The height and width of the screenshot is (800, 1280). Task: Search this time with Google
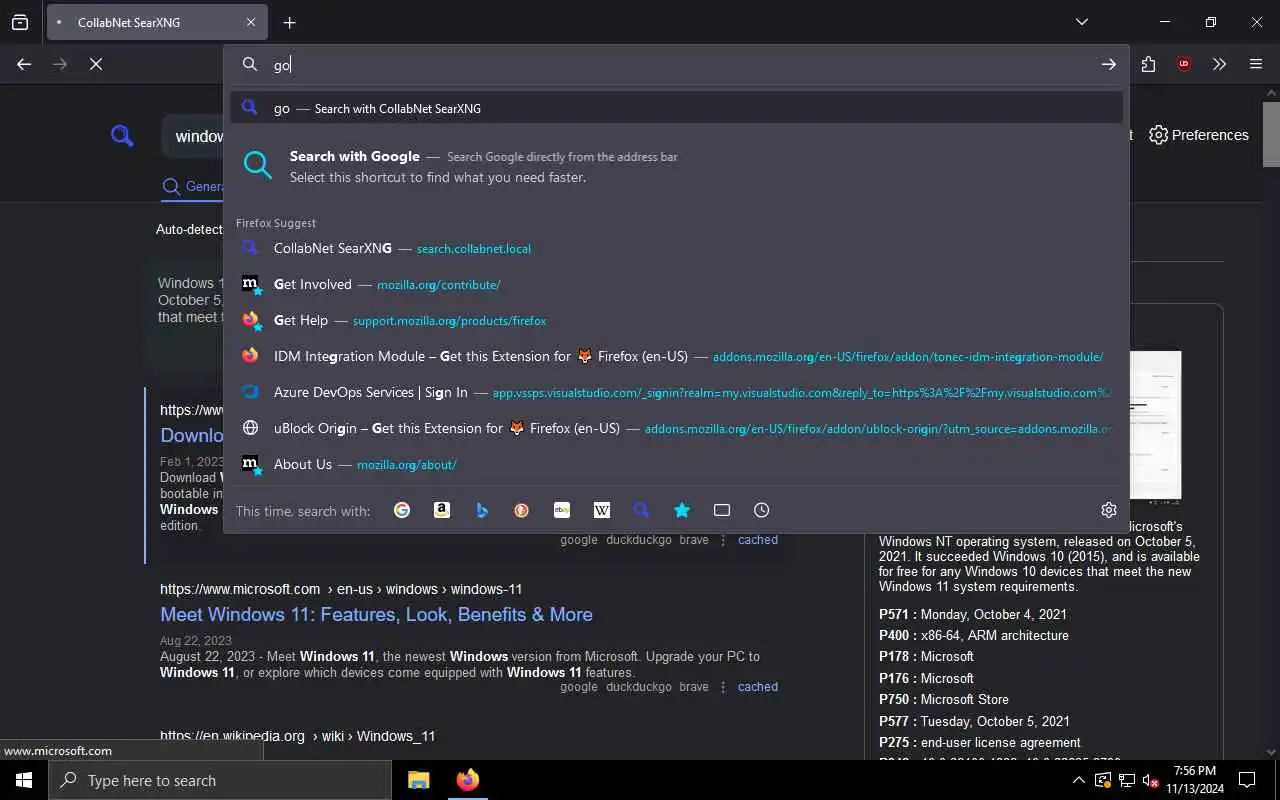tap(402, 510)
